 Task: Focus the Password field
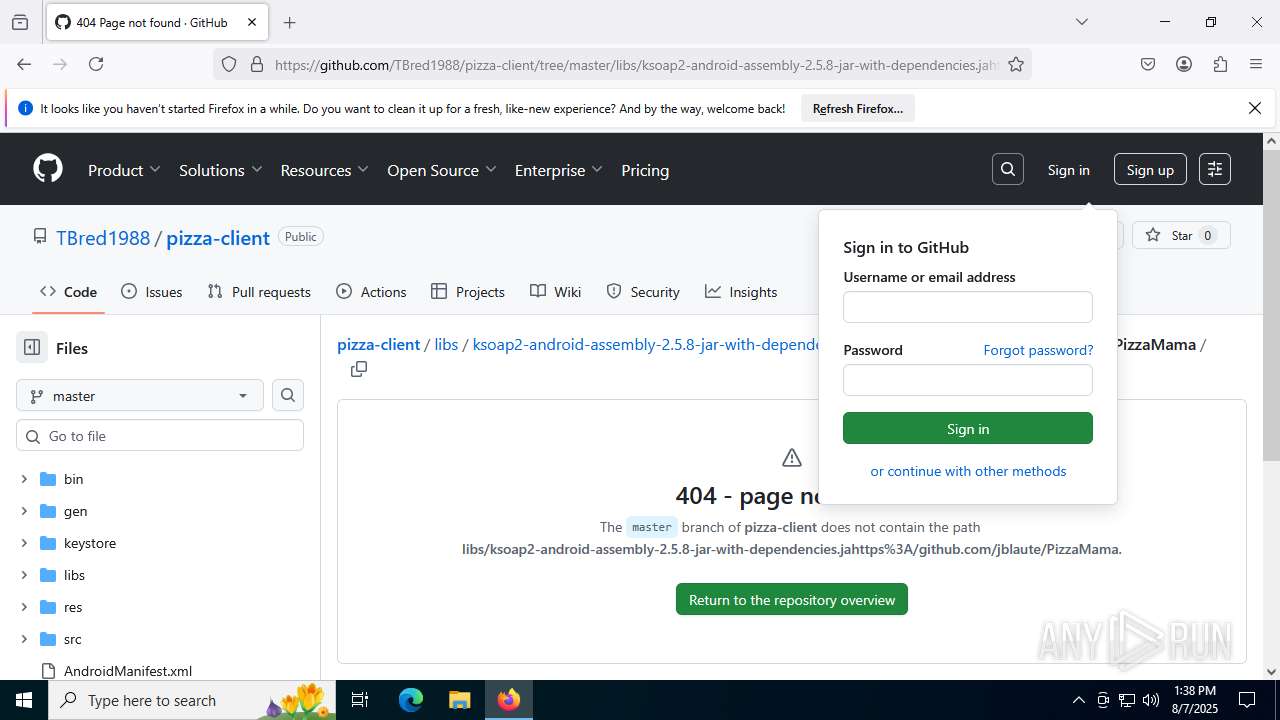coord(968,380)
